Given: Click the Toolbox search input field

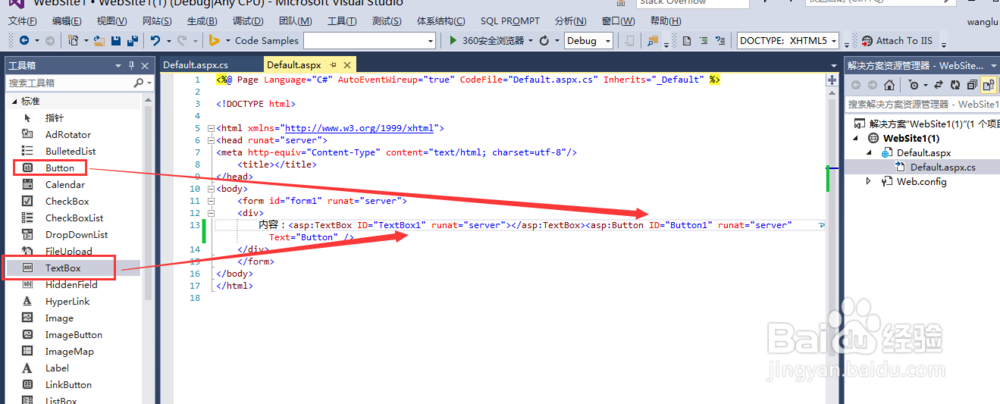Looking at the screenshot, I should pos(69,83).
